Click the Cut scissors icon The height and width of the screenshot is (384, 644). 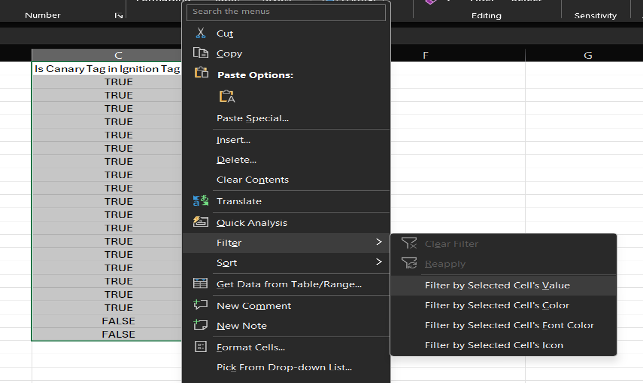[x=200, y=33]
